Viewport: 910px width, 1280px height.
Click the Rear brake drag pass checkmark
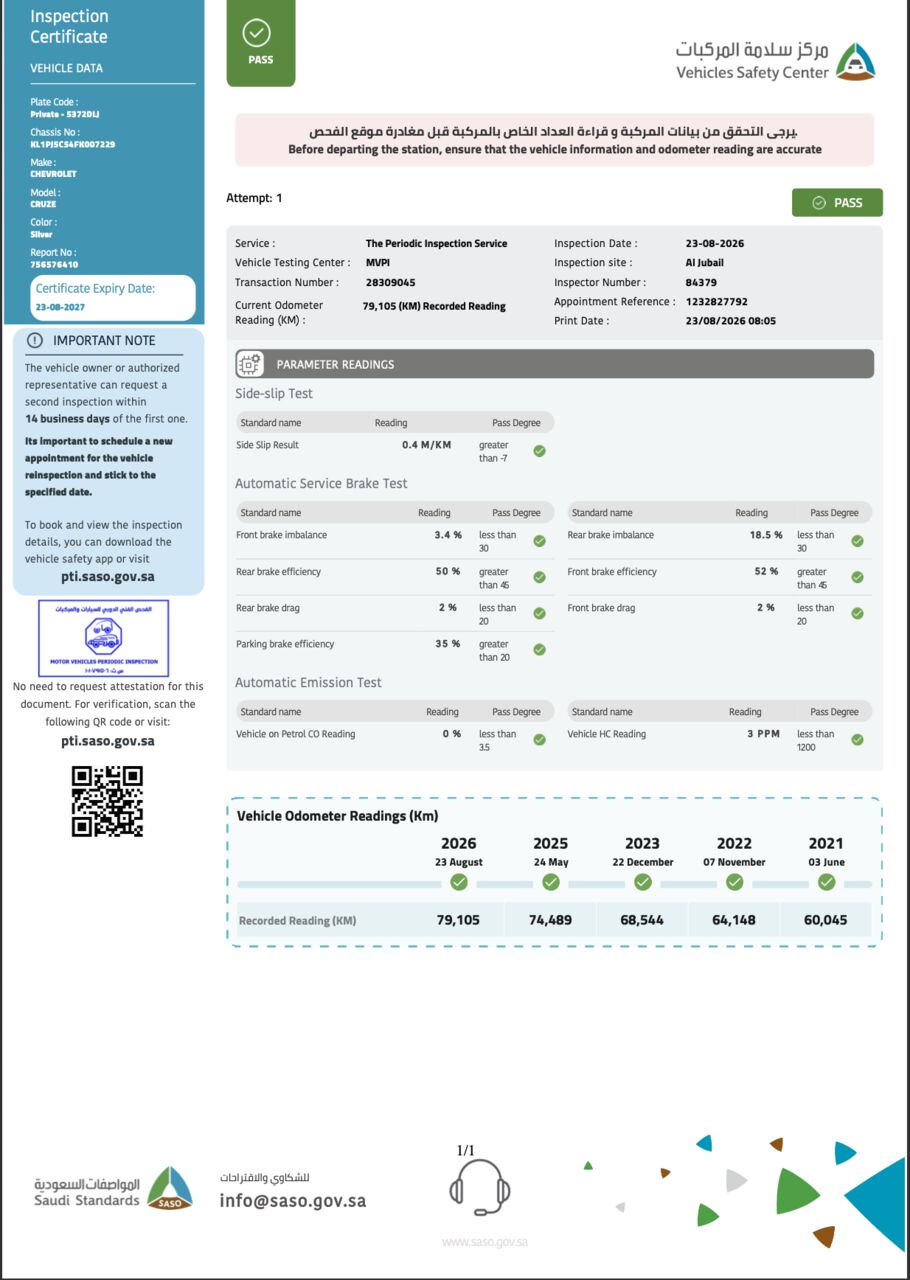coord(539,614)
